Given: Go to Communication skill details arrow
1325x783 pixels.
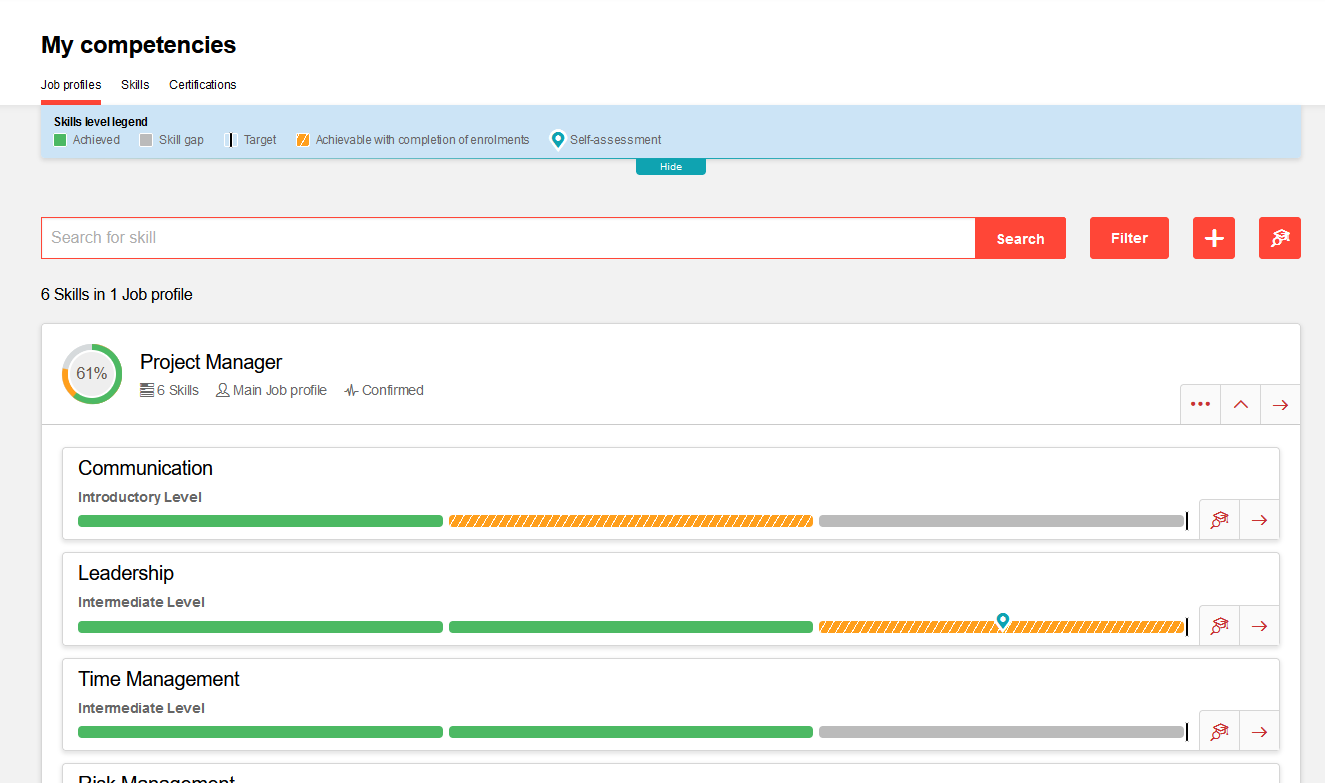Looking at the screenshot, I should coord(1259,520).
